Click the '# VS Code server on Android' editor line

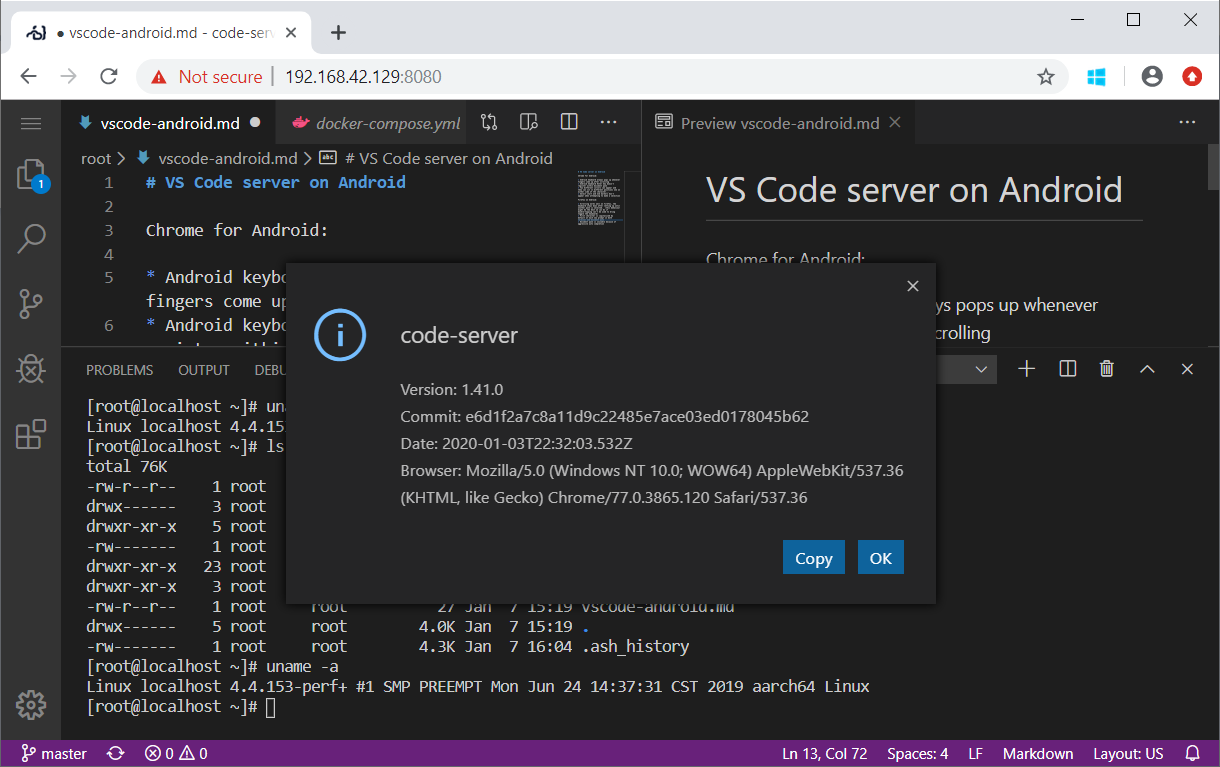coord(276,182)
